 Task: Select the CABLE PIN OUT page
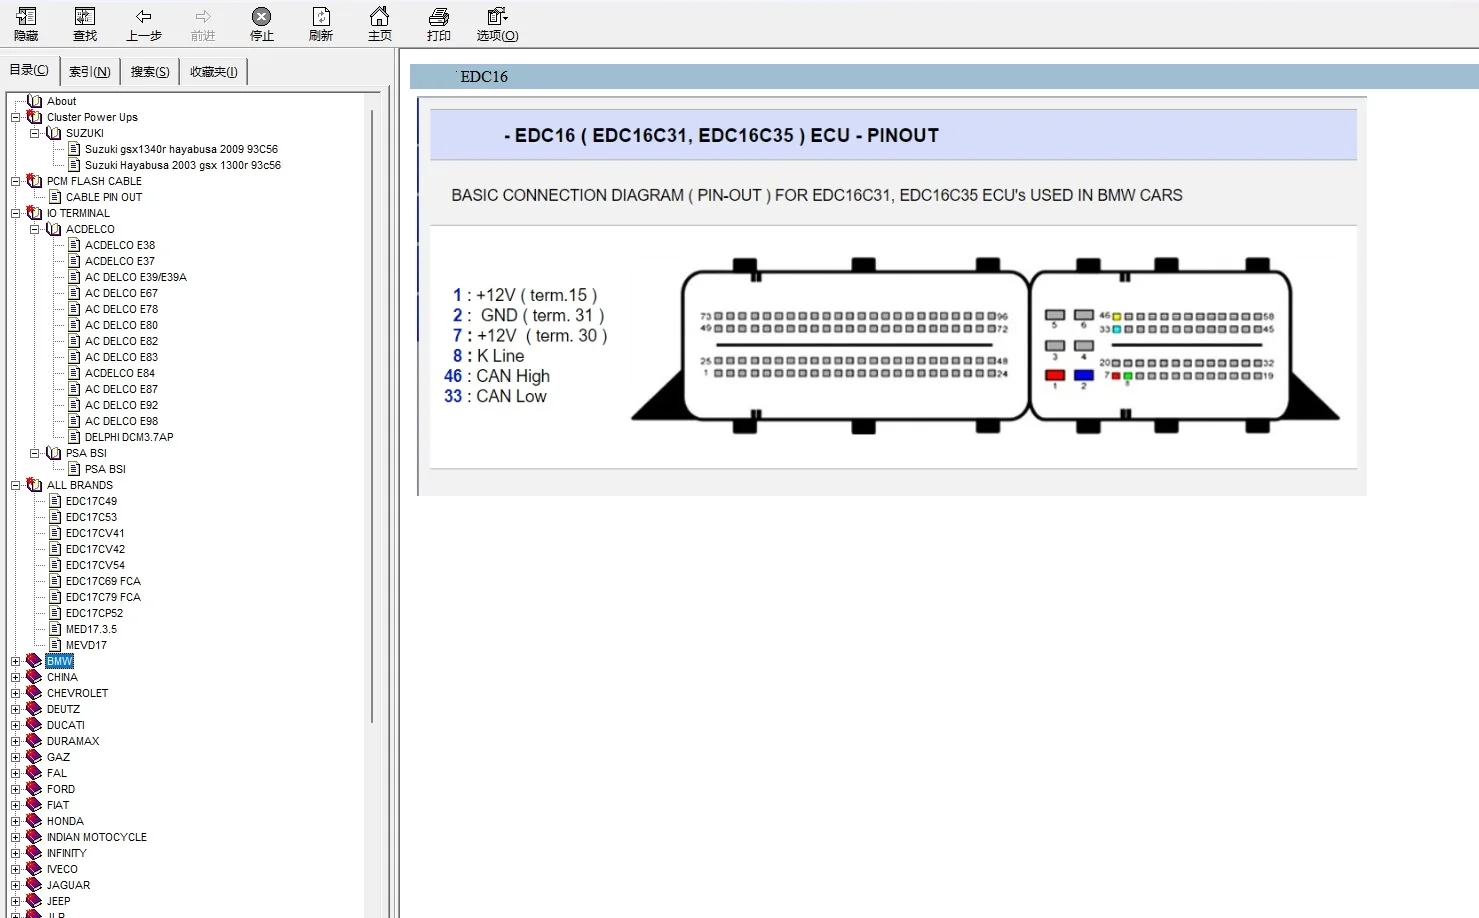[x=104, y=197]
